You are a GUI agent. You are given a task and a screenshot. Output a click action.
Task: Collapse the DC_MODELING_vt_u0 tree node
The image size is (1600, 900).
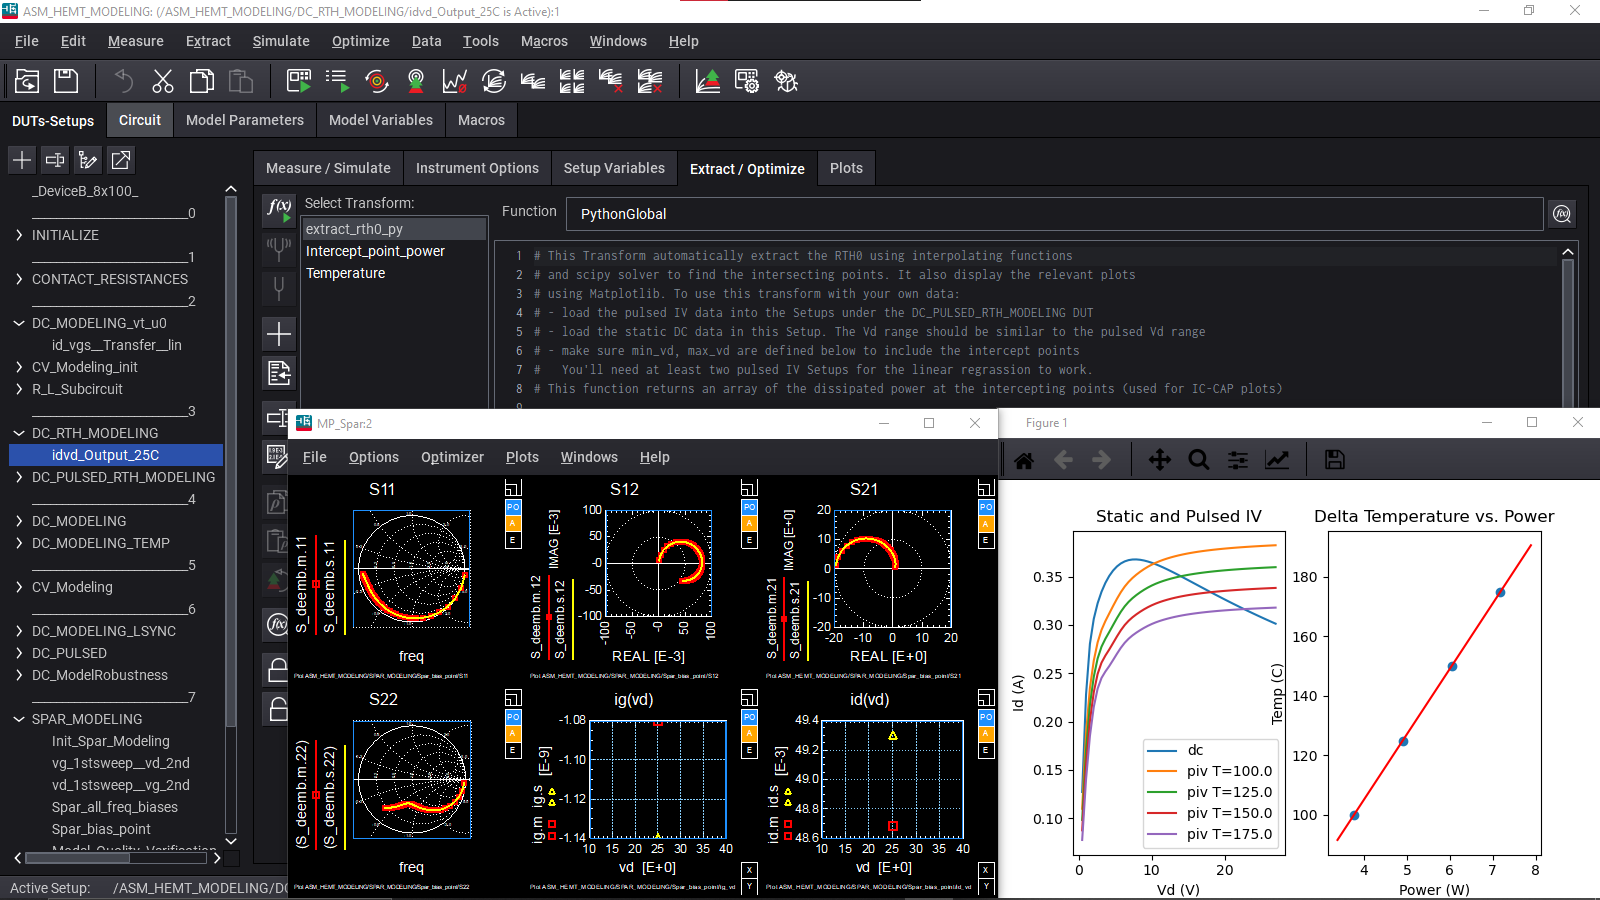coord(19,323)
